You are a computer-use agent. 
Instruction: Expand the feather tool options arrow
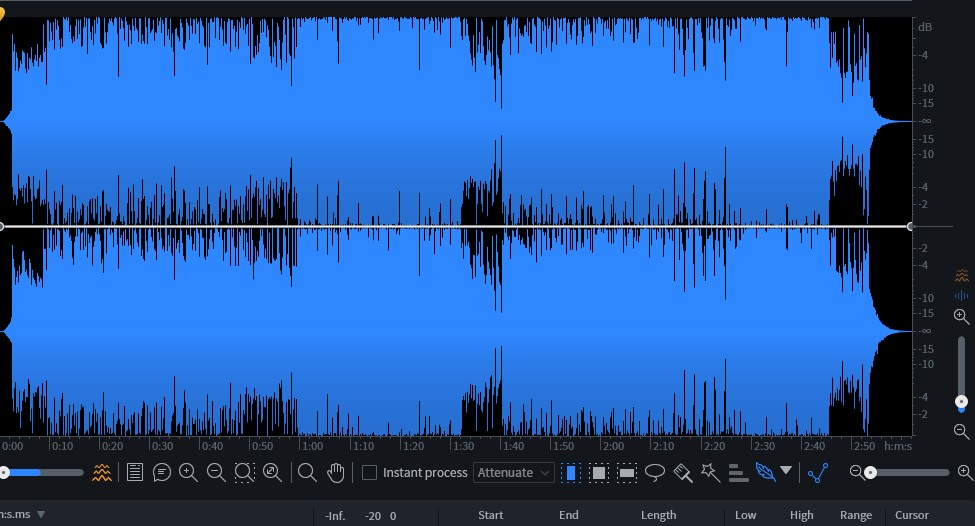tap(786, 470)
